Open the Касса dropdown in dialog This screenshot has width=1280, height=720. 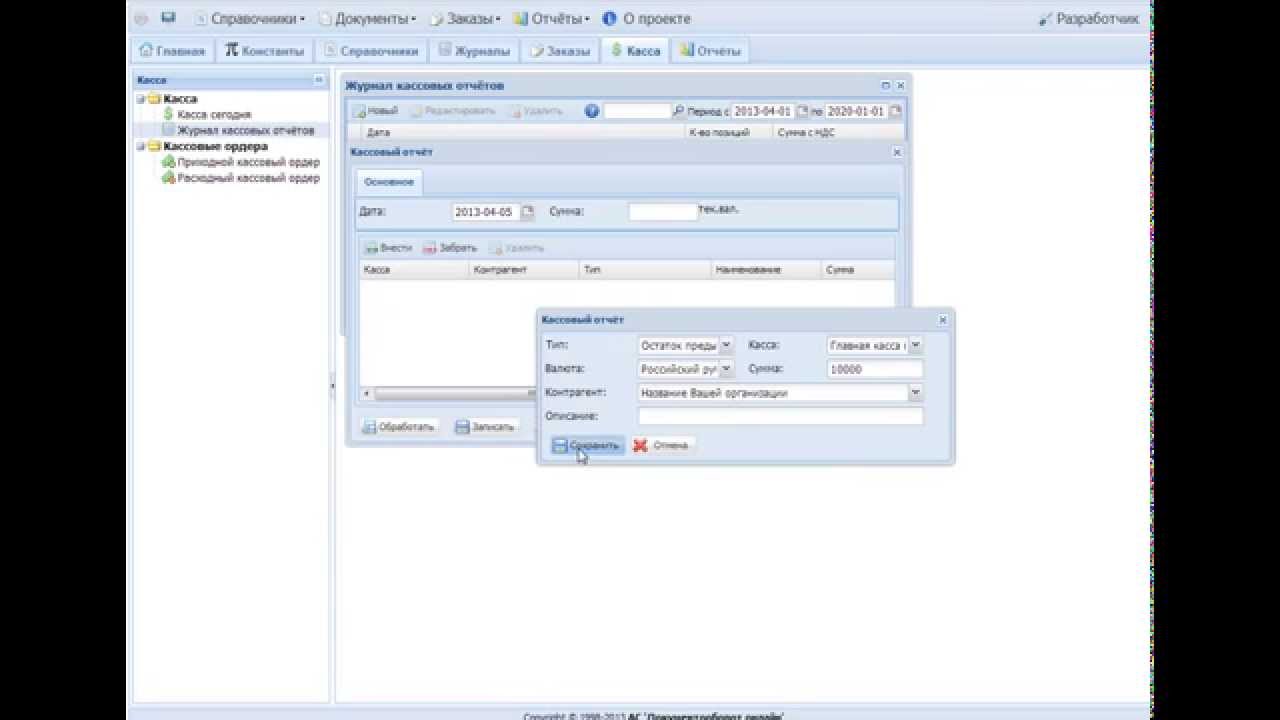click(915, 345)
